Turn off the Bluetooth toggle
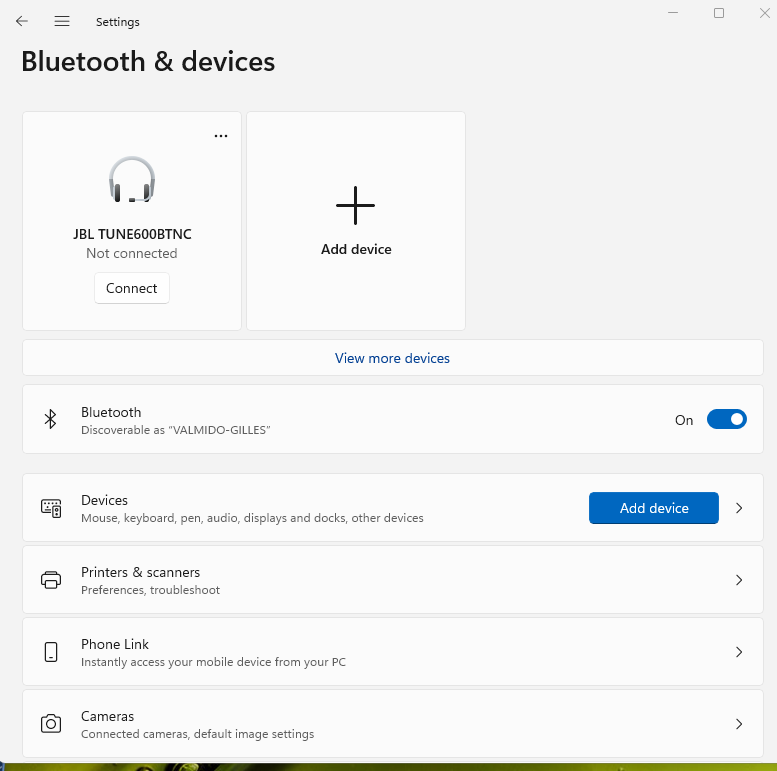Viewport: 777px width, 771px height. pyautogui.click(x=726, y=419)
